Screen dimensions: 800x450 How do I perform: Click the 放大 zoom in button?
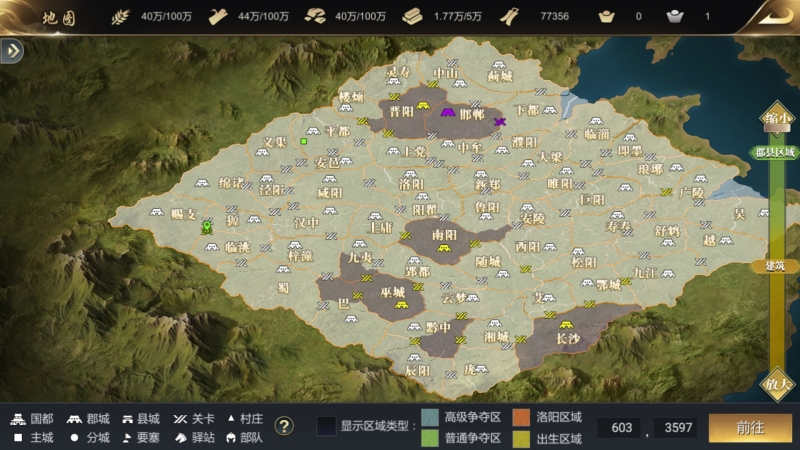tap(777, 384)
